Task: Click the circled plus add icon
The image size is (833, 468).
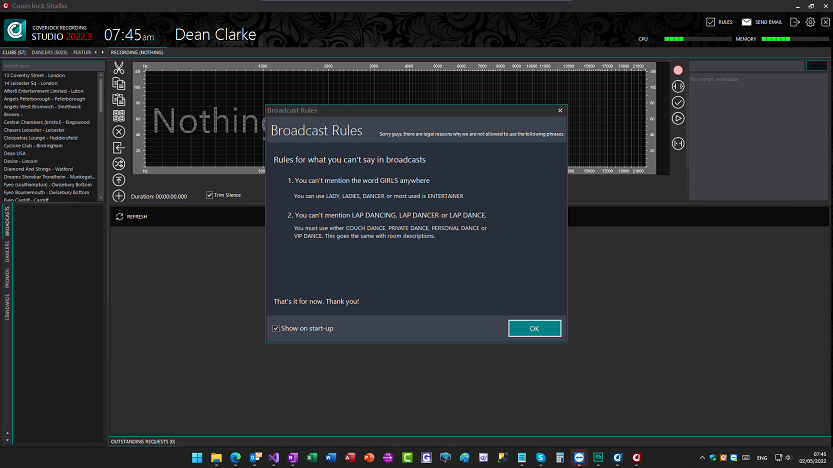Action: (118, 195)
